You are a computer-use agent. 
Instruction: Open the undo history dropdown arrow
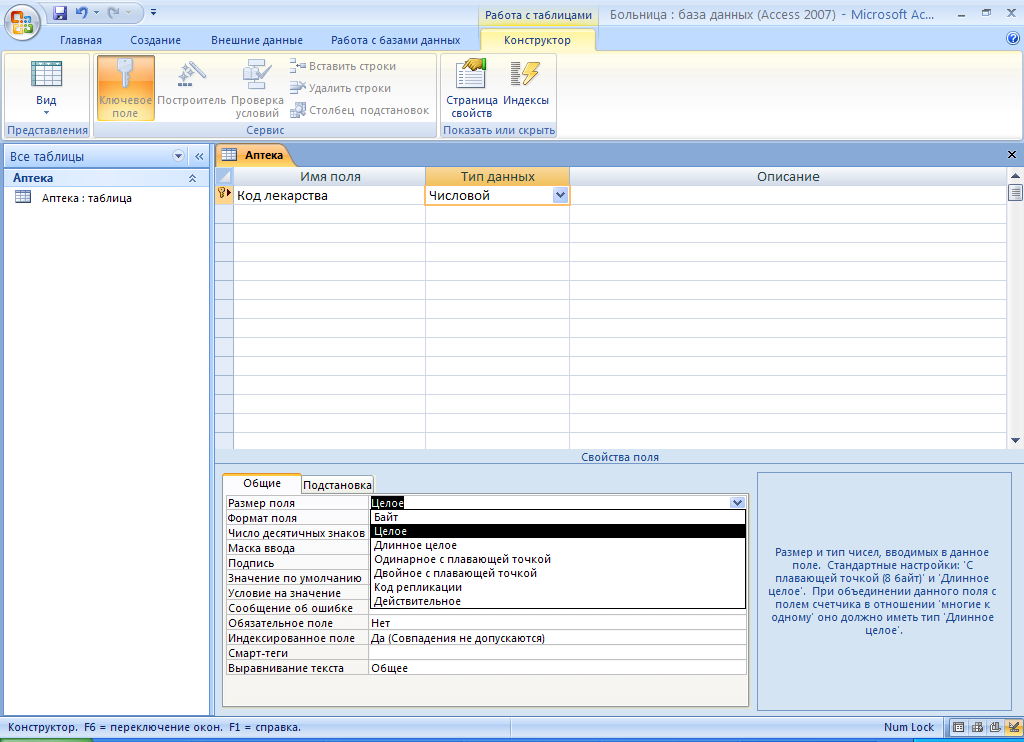[96, 12]
